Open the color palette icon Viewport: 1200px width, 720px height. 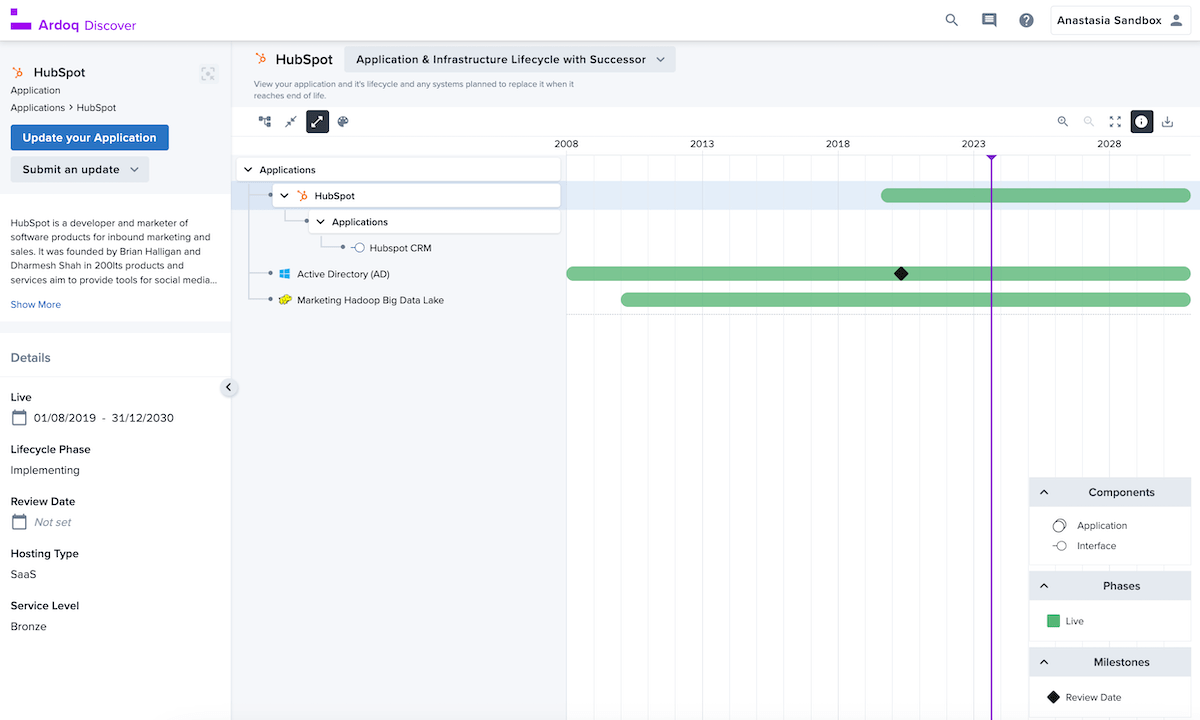(343, 122)
